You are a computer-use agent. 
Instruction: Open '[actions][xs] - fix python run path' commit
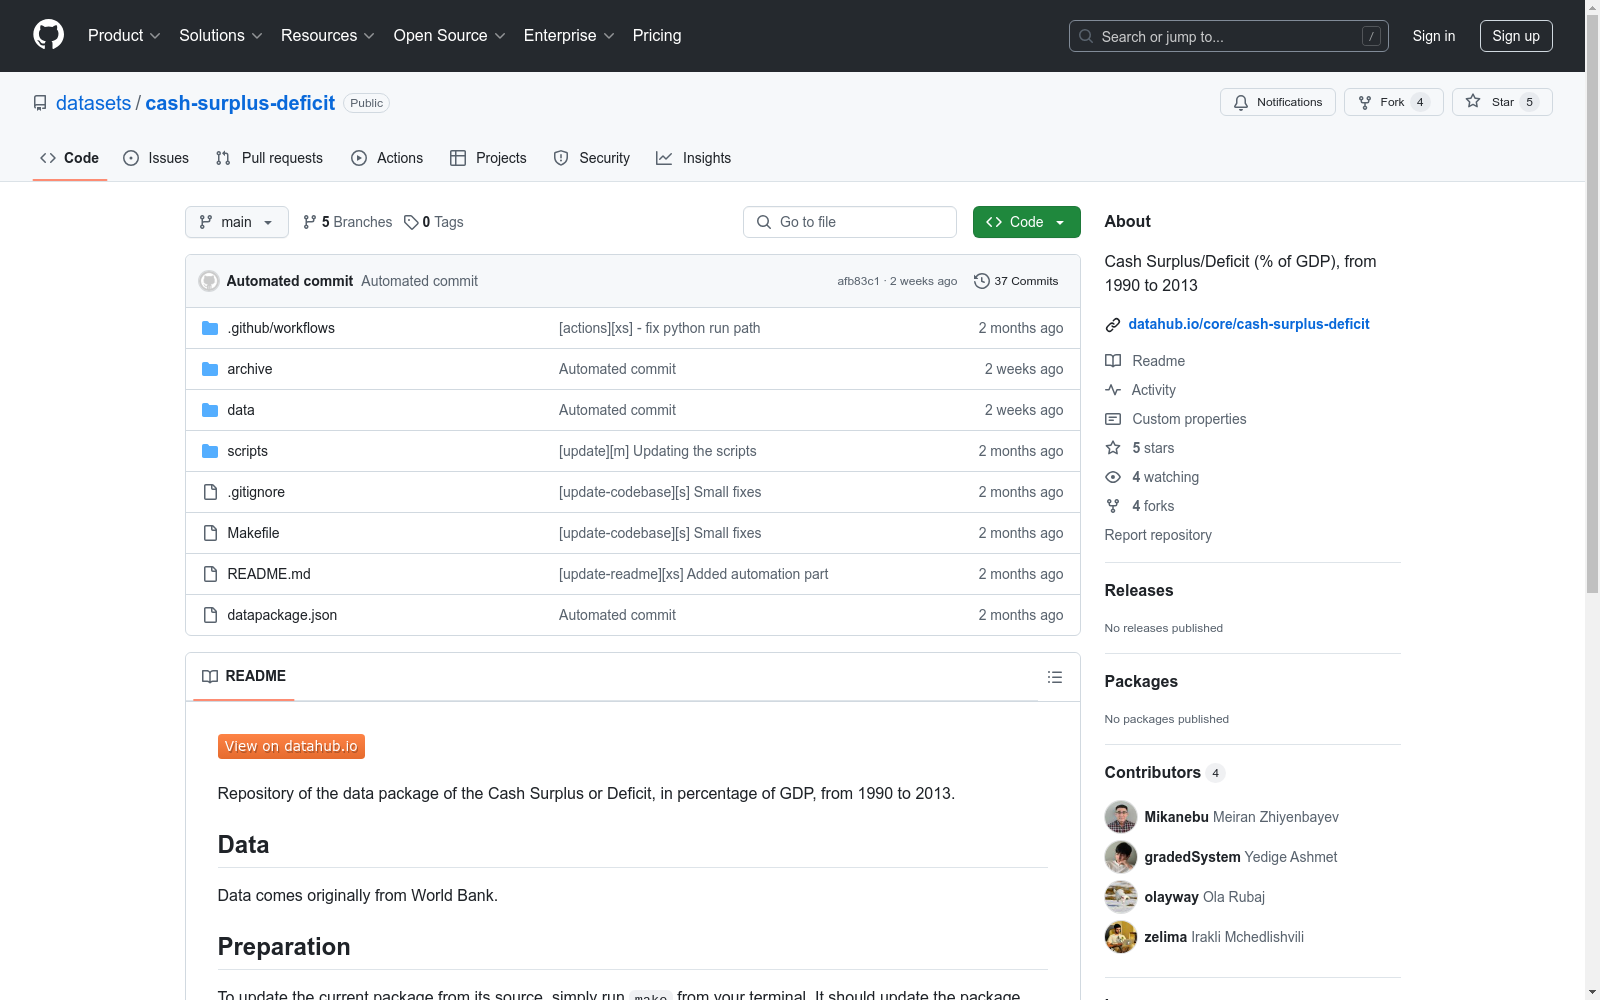pos(659,328)
